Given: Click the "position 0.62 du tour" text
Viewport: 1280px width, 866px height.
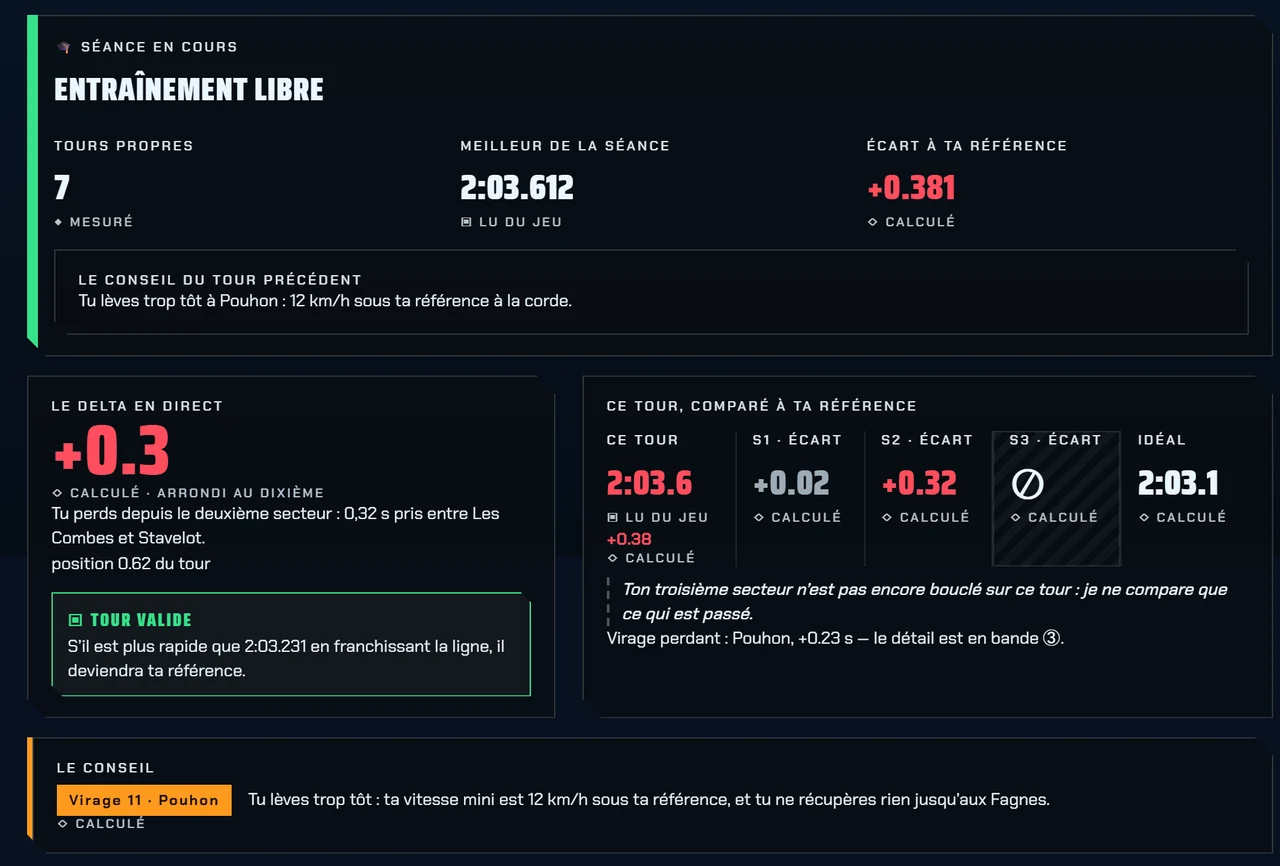Looking at the screenshot, I should click(x=131, y=563).
